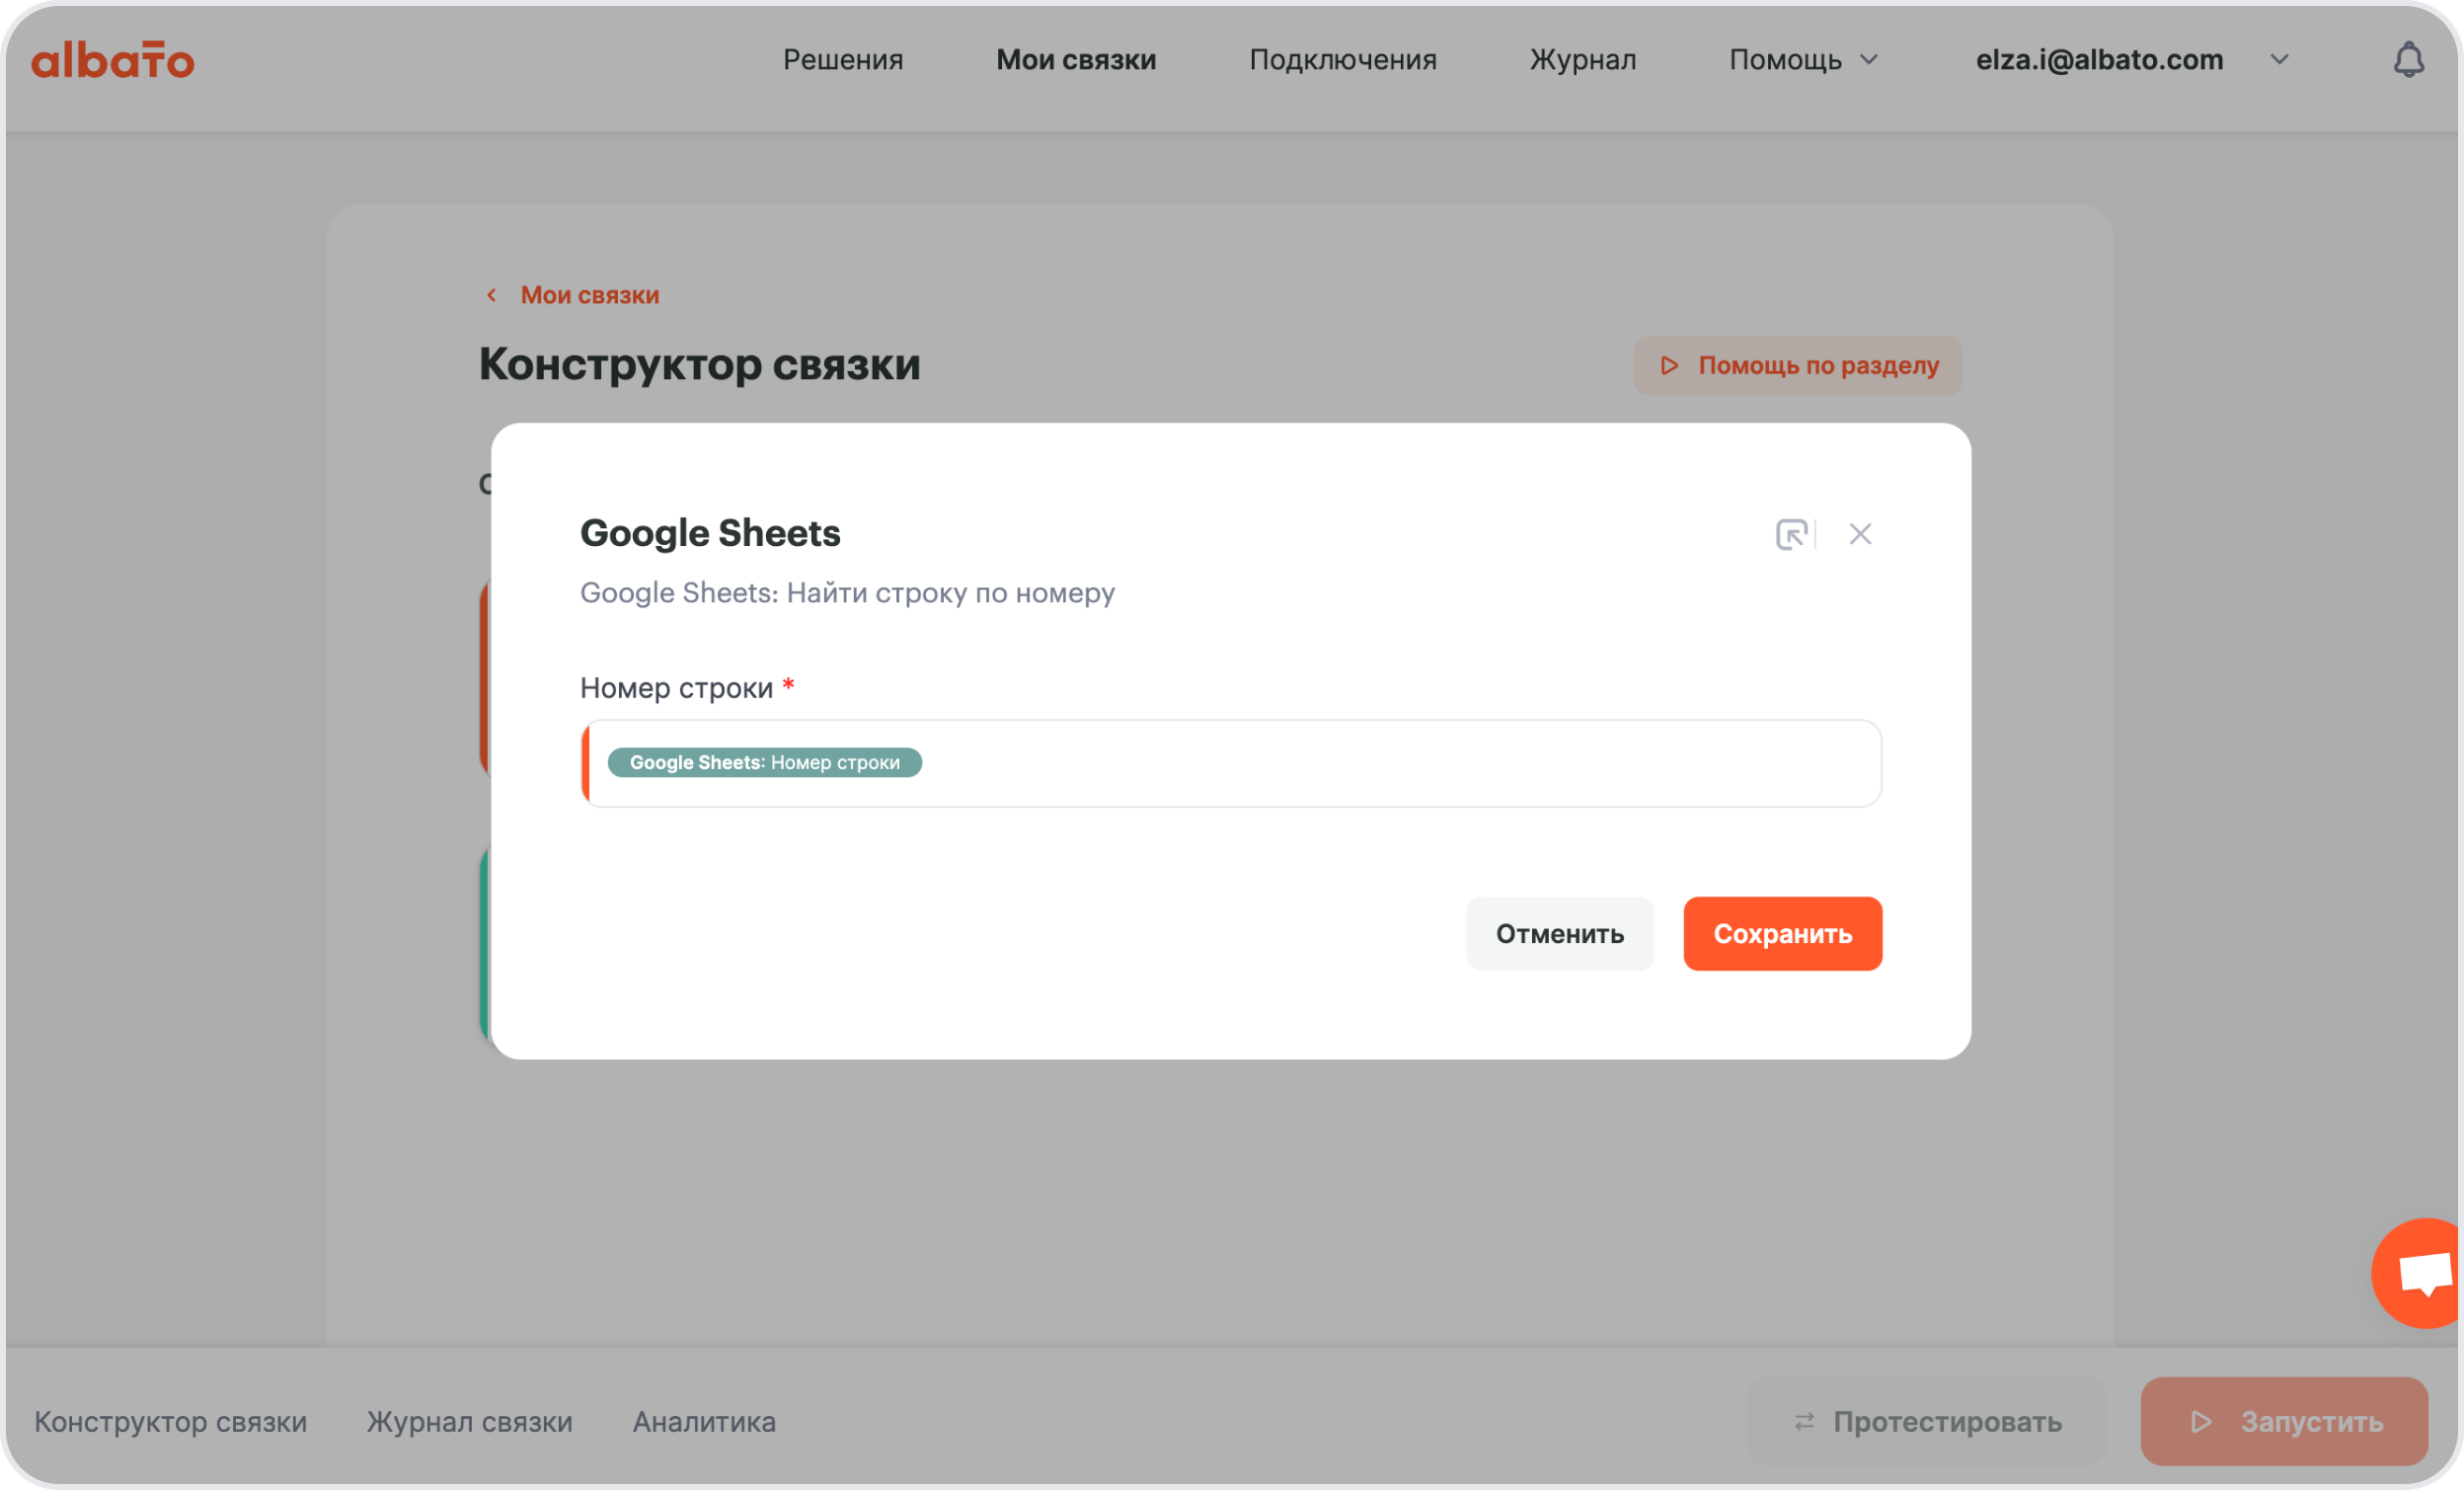Close the Google Sheets dialog with X
This screenshot has width=2464, height=1490.
pyautogui.click(x=1860, y=534)
